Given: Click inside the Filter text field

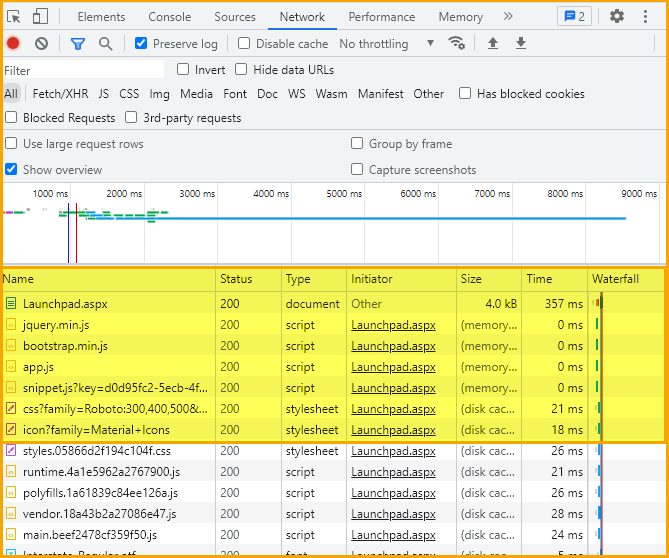Looking at the screenshot, I should tap(84, 70).
